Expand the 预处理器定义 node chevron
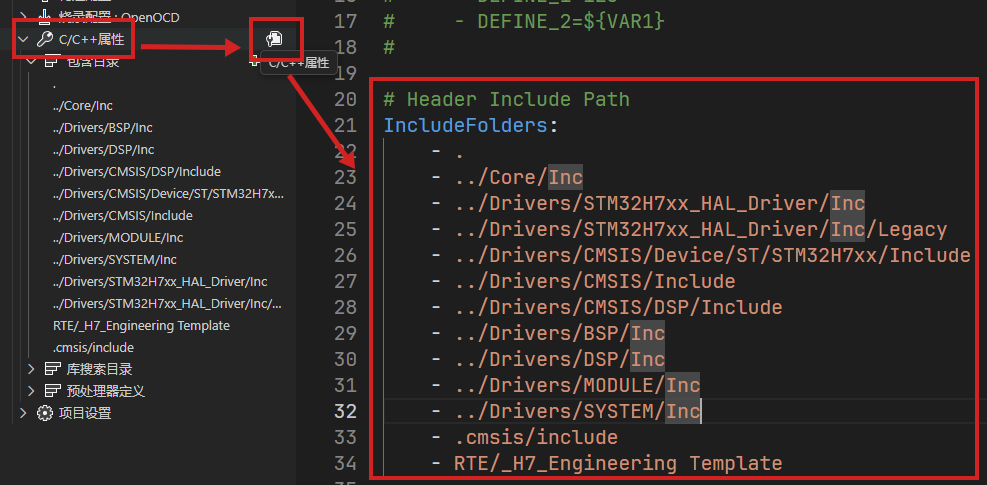 [x=31, y=391]
